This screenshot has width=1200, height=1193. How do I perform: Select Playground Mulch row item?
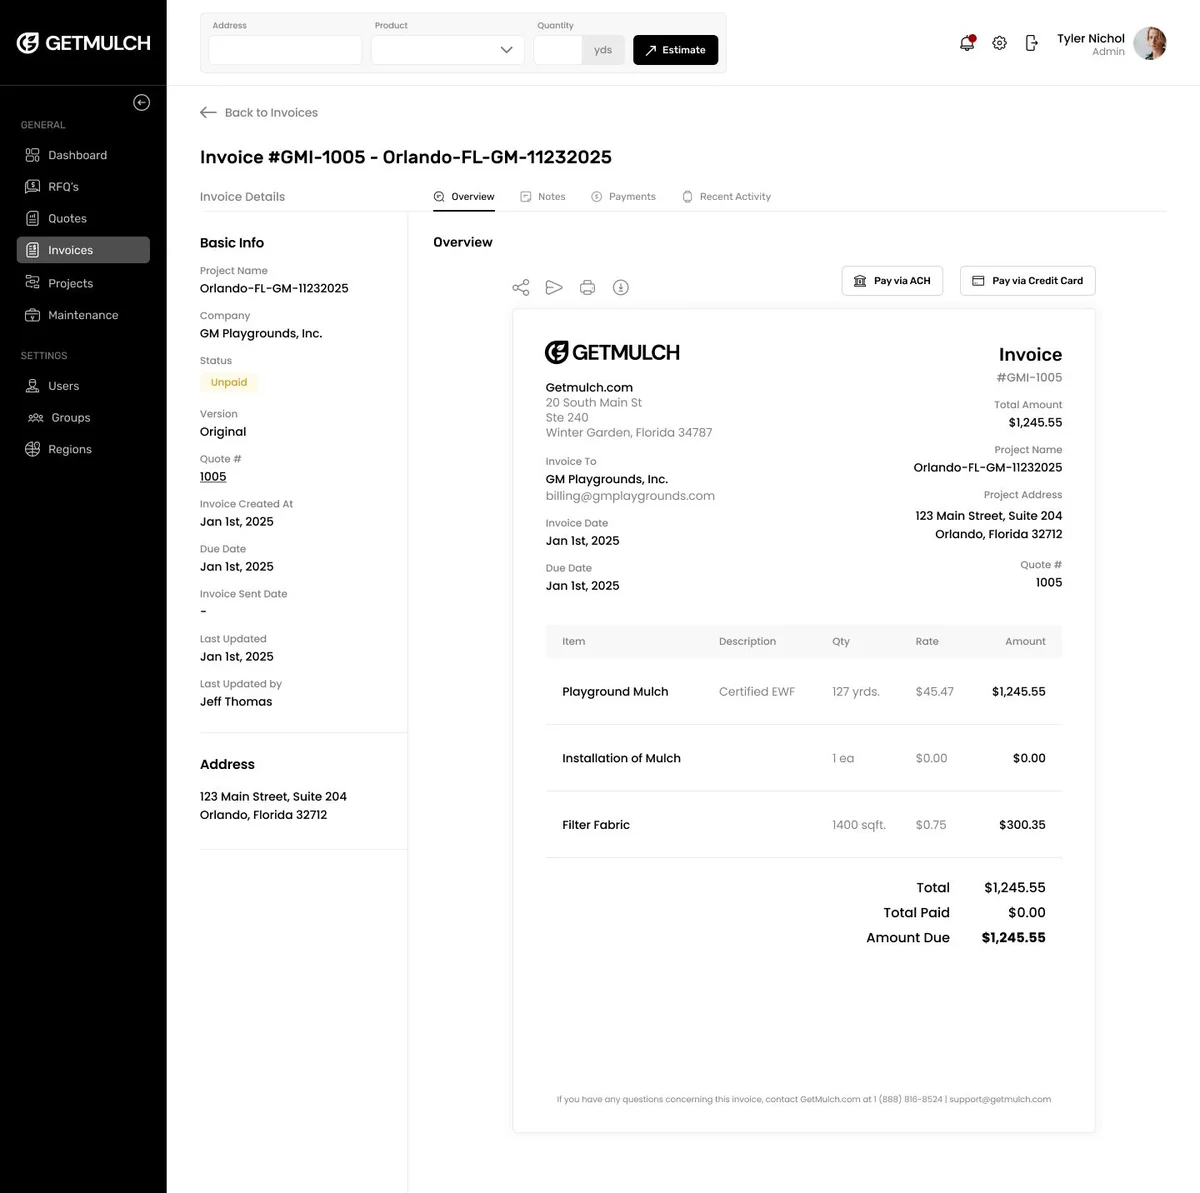pyautogui.click(x=615, y=692)
